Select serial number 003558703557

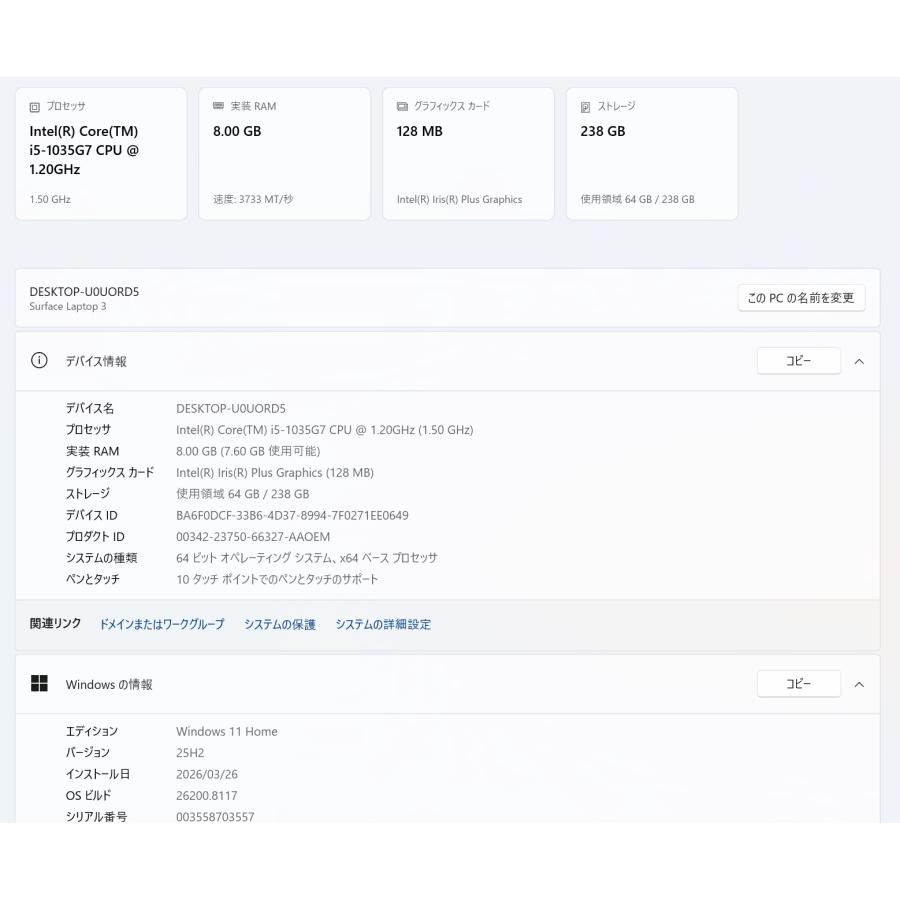click(x=215, y=817)
